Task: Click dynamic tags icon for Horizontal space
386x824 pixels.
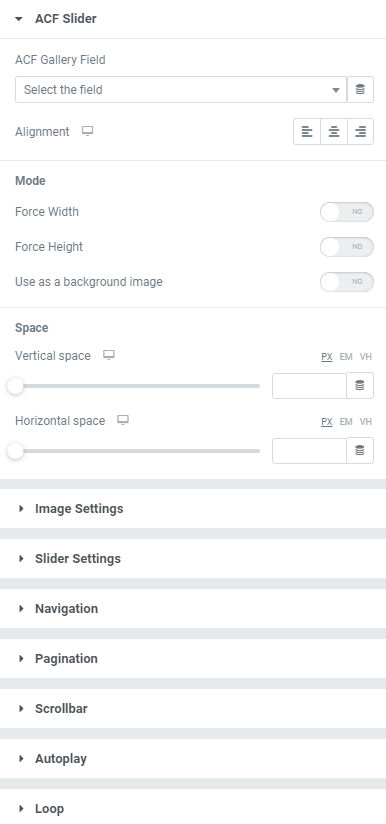Action: 360,450
